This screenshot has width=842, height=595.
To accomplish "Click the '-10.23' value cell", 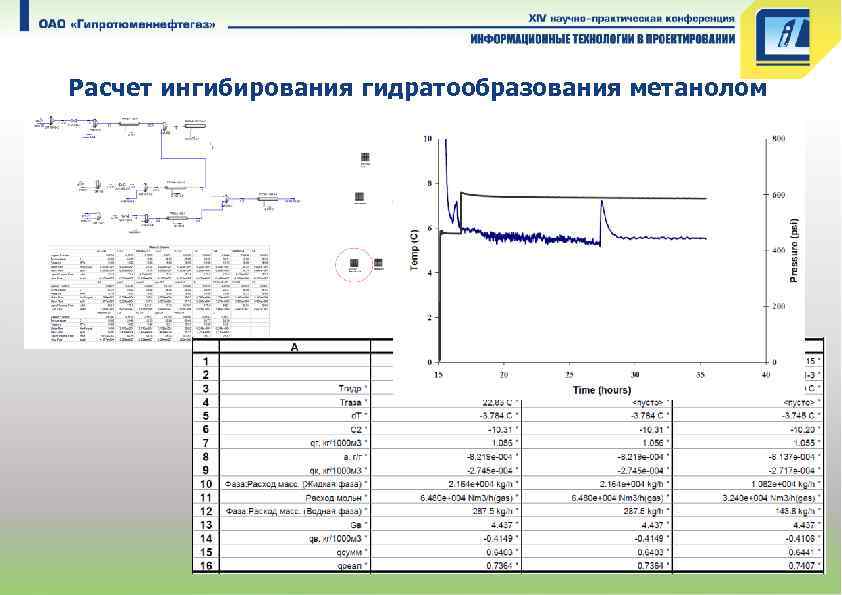I will click(x=749, y=429).
